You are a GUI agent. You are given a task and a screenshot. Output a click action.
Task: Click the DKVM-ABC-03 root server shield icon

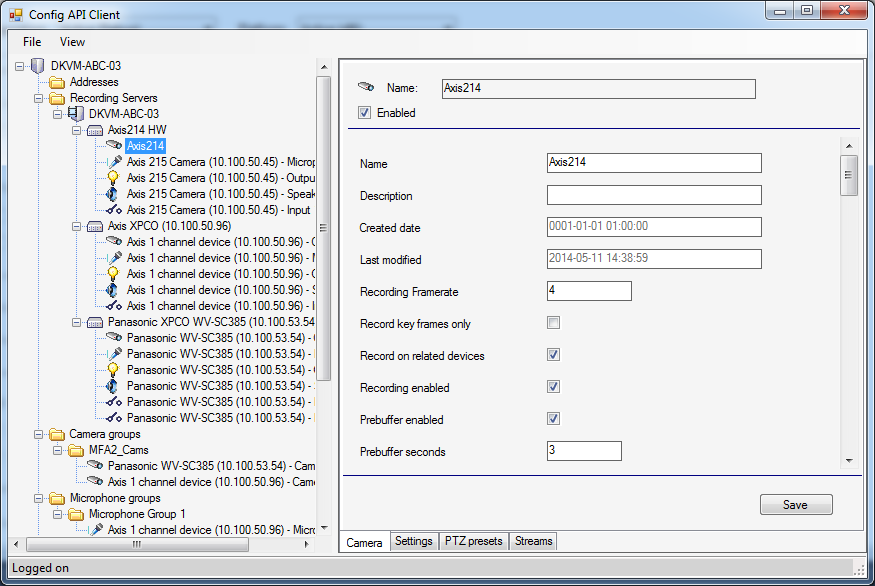[x=37, y=66]
